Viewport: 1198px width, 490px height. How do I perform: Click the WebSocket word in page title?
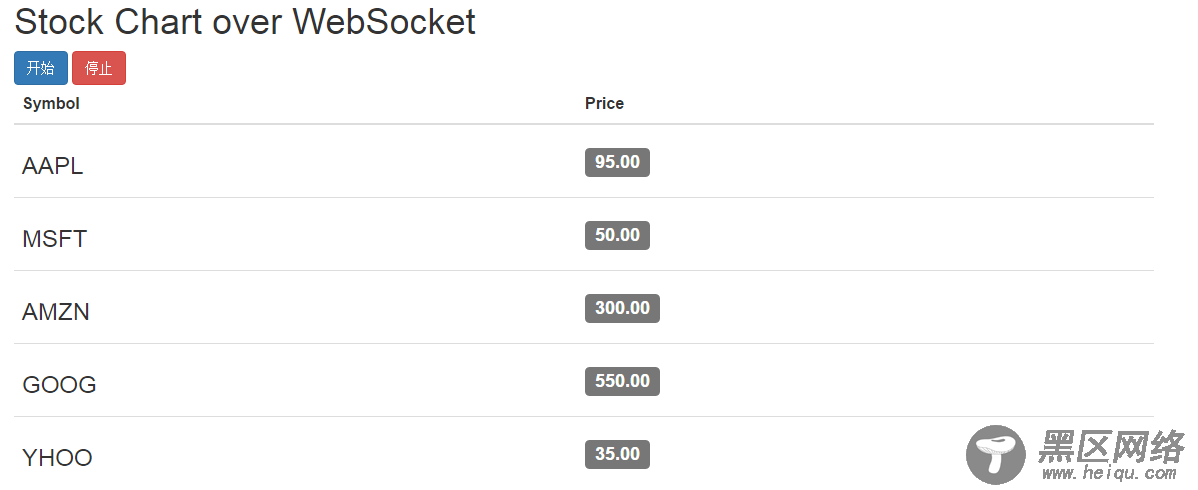(384, 21)
